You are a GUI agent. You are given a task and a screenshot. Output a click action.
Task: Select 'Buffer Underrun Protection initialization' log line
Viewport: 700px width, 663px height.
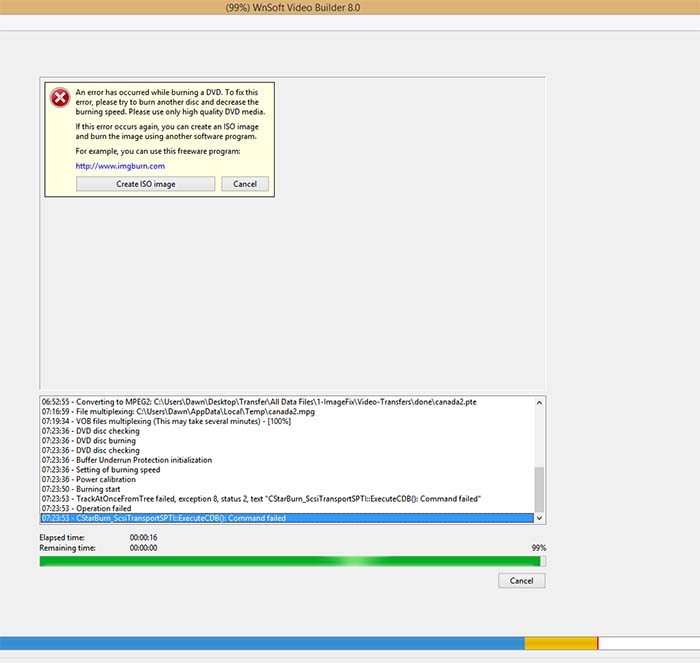(287, 460)
